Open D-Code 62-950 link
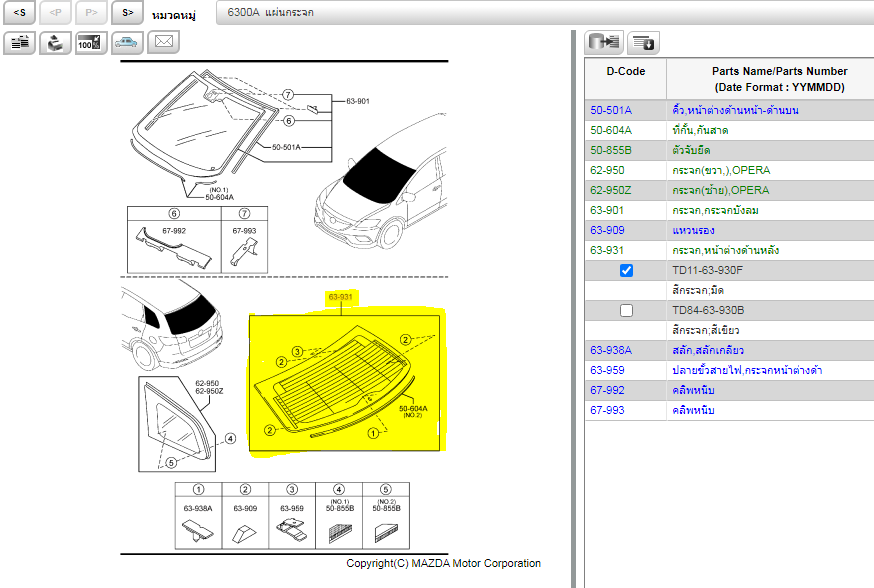The width and height of the screenshot is (874, 588). (607, 171)
